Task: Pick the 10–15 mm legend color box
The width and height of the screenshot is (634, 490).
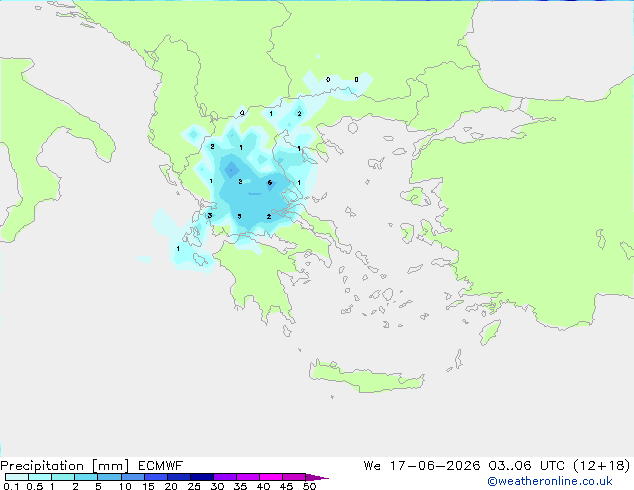Action: click(x=132, y=477)
